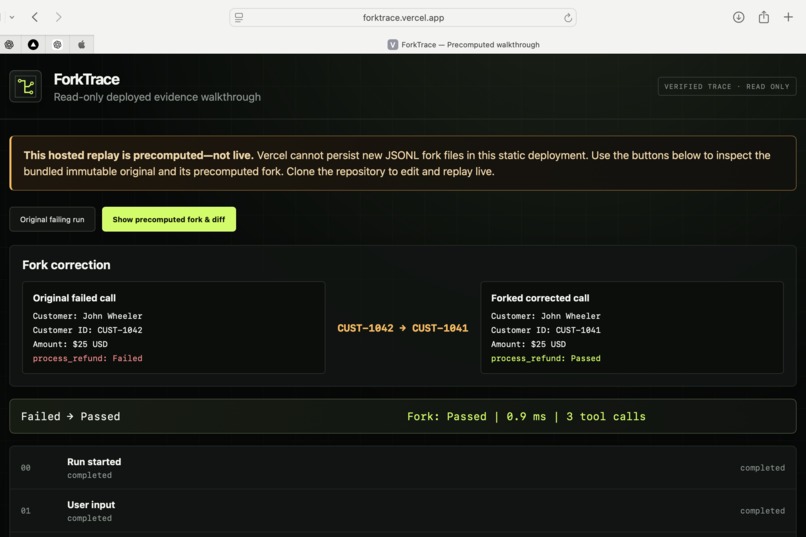Screen dimensions: 806x537
Task: Click 'This hosted replay is precomputed—not live.' text
Action: pyautogui.click(x=138, y=155)
